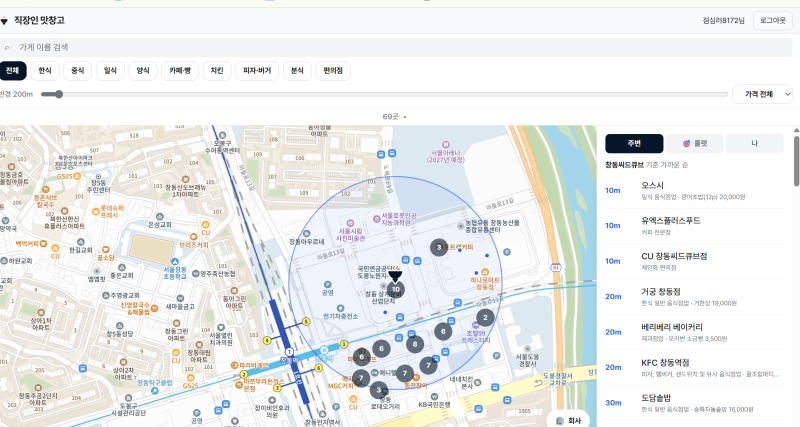The height and width of the screenshot is (427, 800).
Task: Click the 호텔99 프레스티지 hotel icon
Action: (475, 325)
